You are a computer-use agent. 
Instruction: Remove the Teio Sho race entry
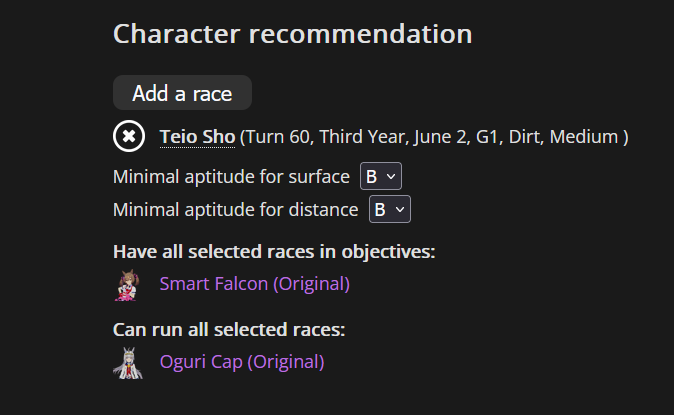pyautogui.click(x=129, y=136)
